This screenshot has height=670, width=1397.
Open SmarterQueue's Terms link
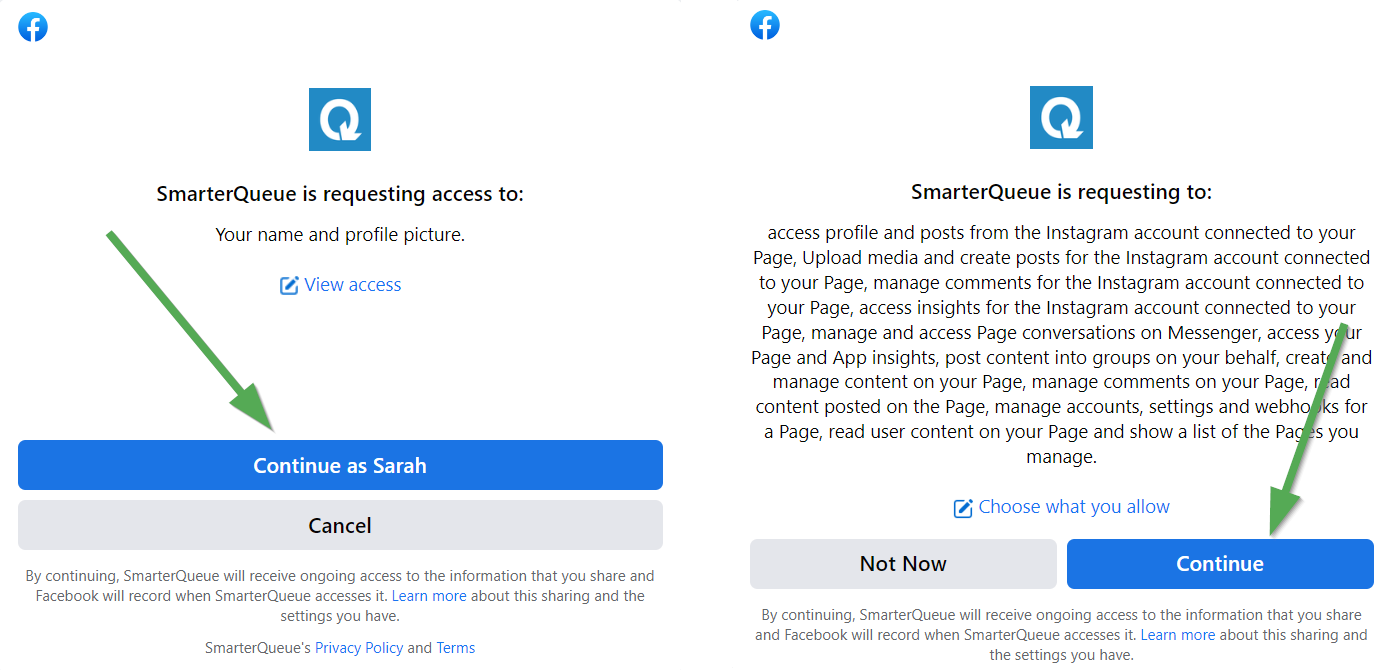tap(455, 647)
